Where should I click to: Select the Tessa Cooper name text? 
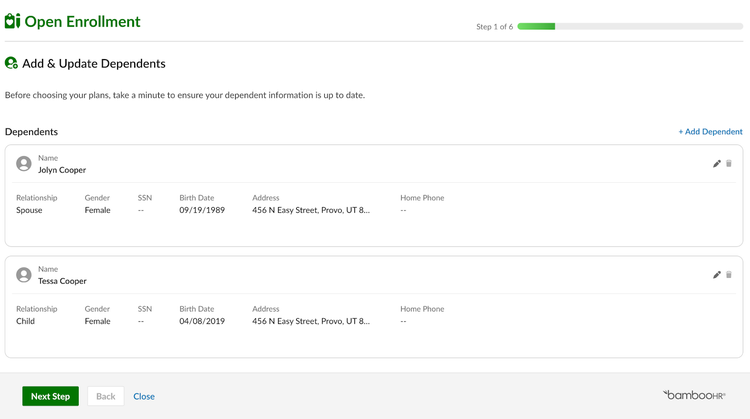(x=62, y=281)
